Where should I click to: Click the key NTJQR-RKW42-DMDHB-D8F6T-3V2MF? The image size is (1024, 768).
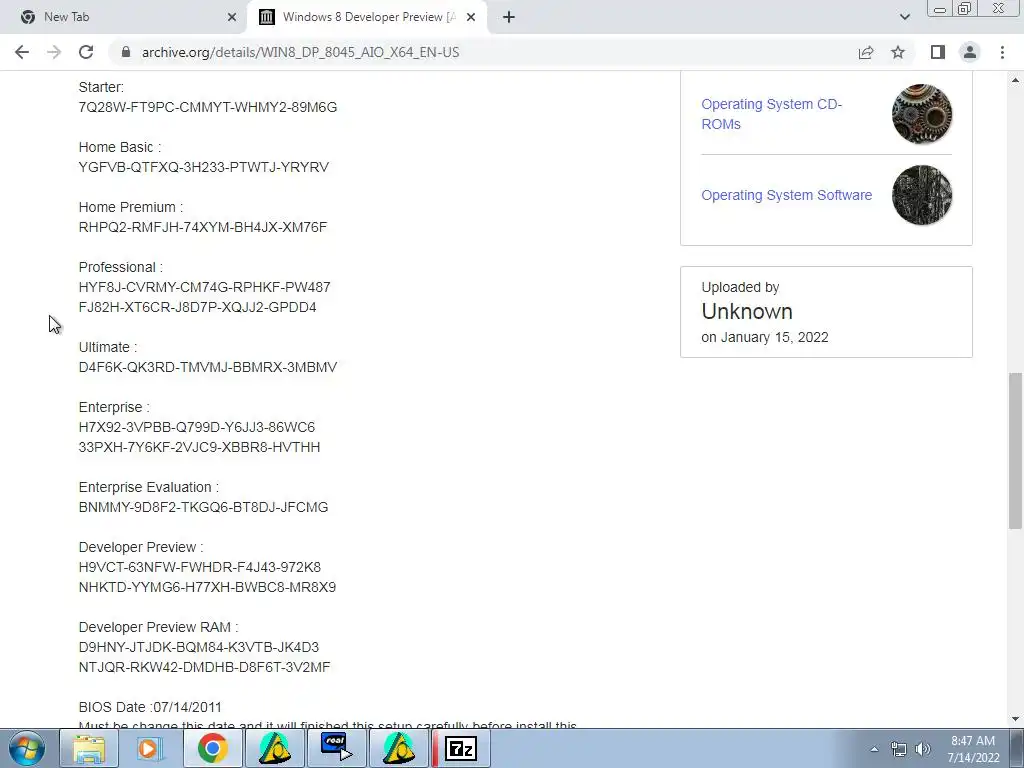click(204, 667)
